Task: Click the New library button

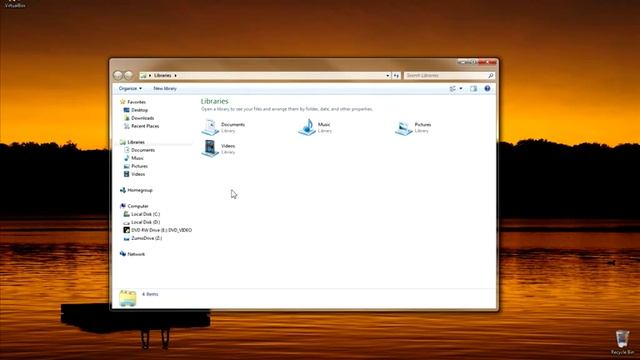Action: pos(165,89)
